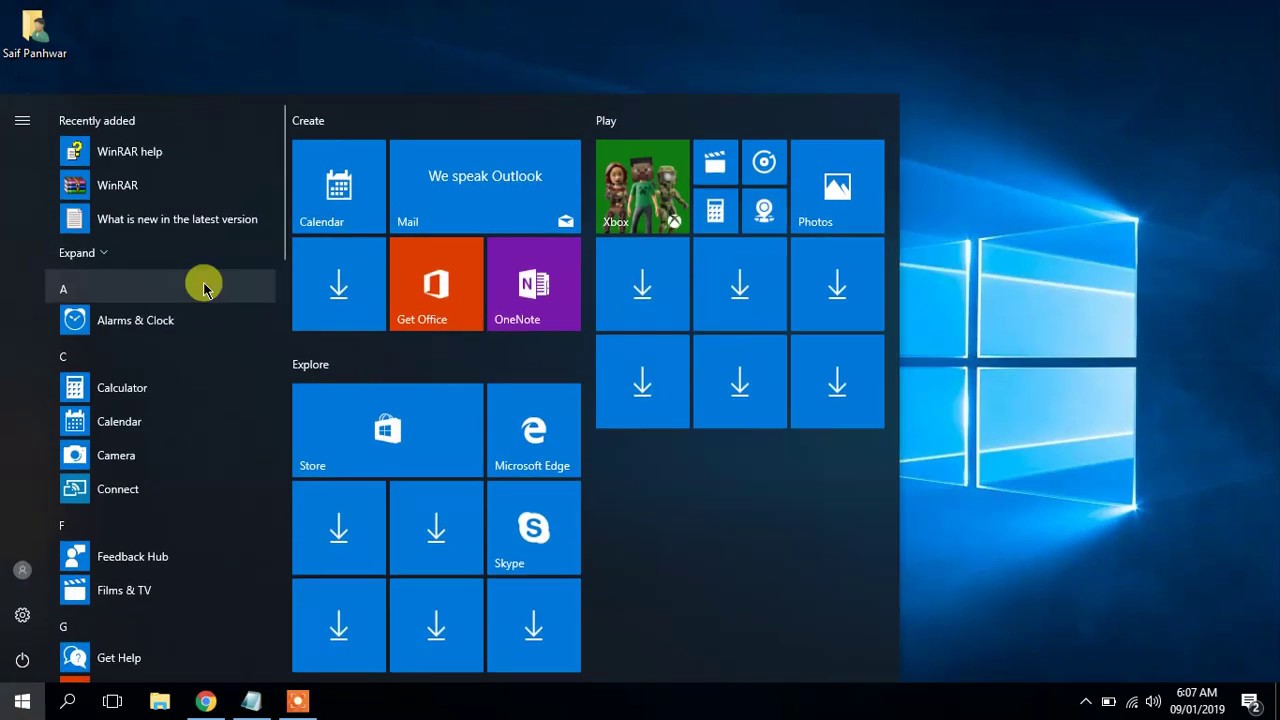Open the Movies & TV tile

point(715,162)
